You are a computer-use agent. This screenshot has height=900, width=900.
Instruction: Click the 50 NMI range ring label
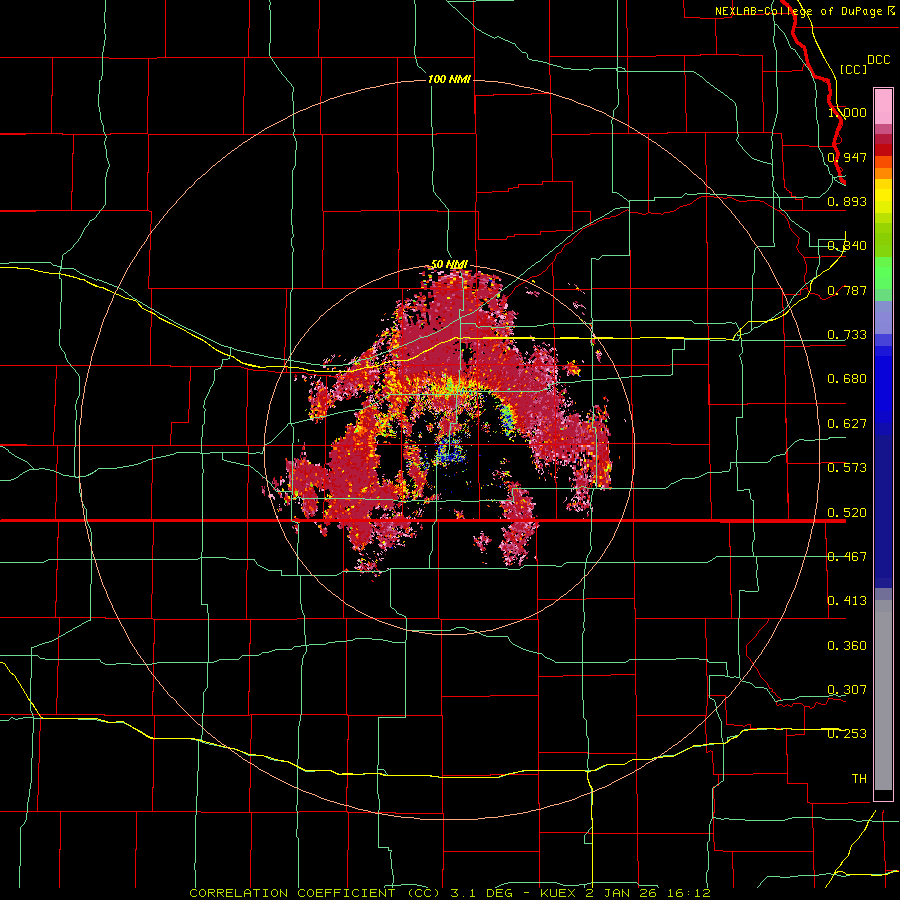point(449,265)
